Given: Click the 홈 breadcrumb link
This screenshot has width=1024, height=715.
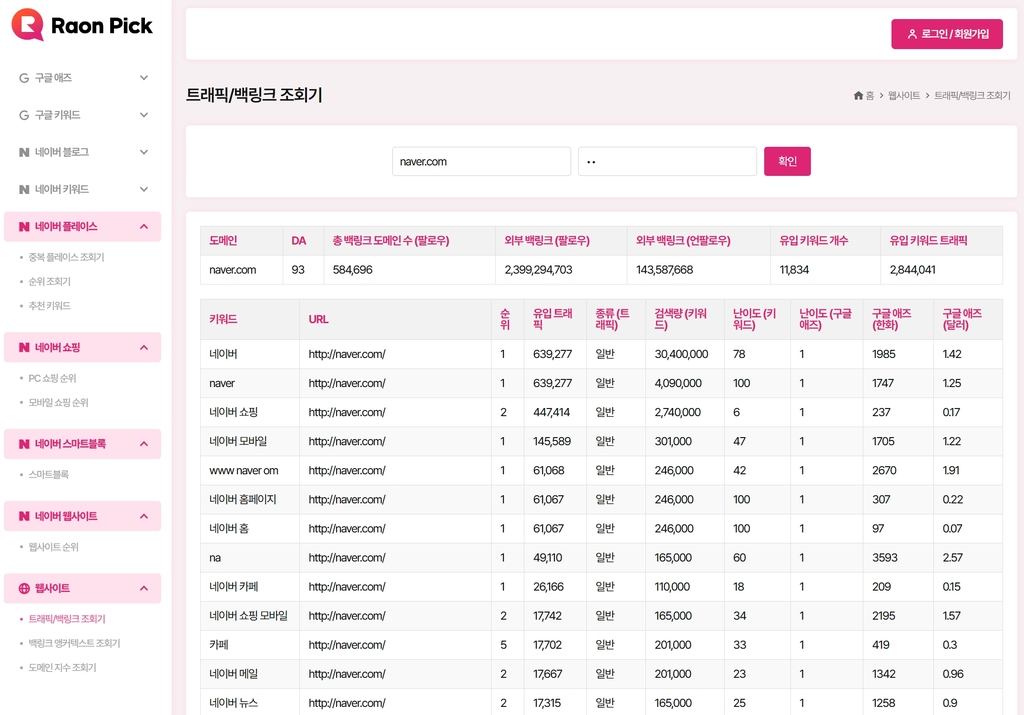Looking at the screenshot, I should click(x=870, y=95).
